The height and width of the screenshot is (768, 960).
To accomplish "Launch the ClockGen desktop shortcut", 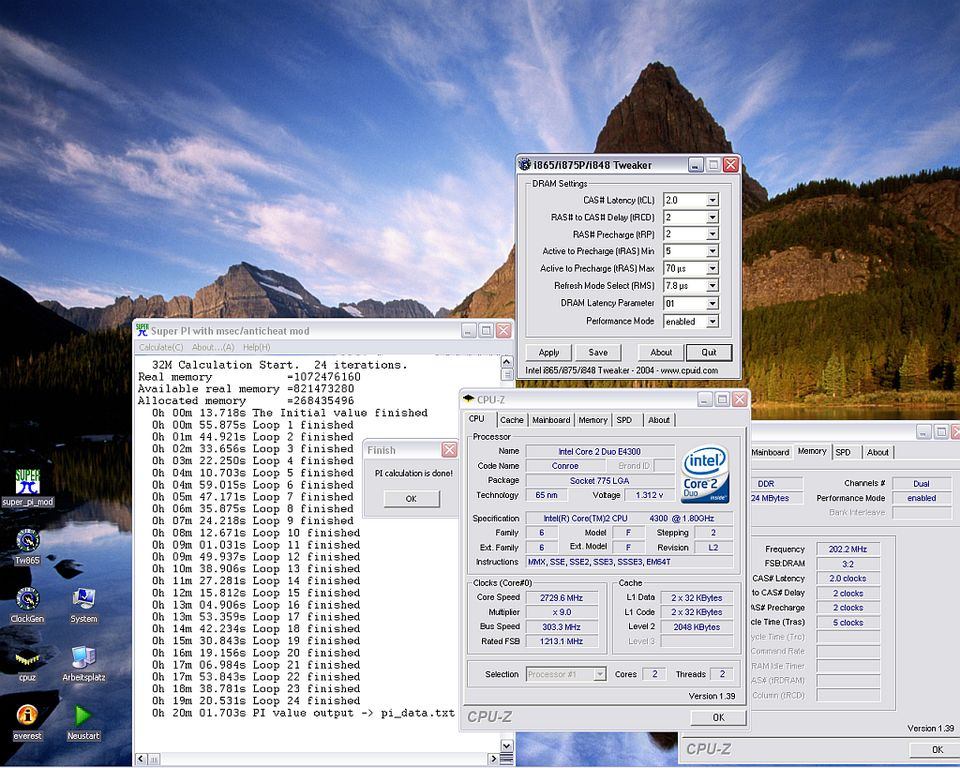I will coord(28,605).
